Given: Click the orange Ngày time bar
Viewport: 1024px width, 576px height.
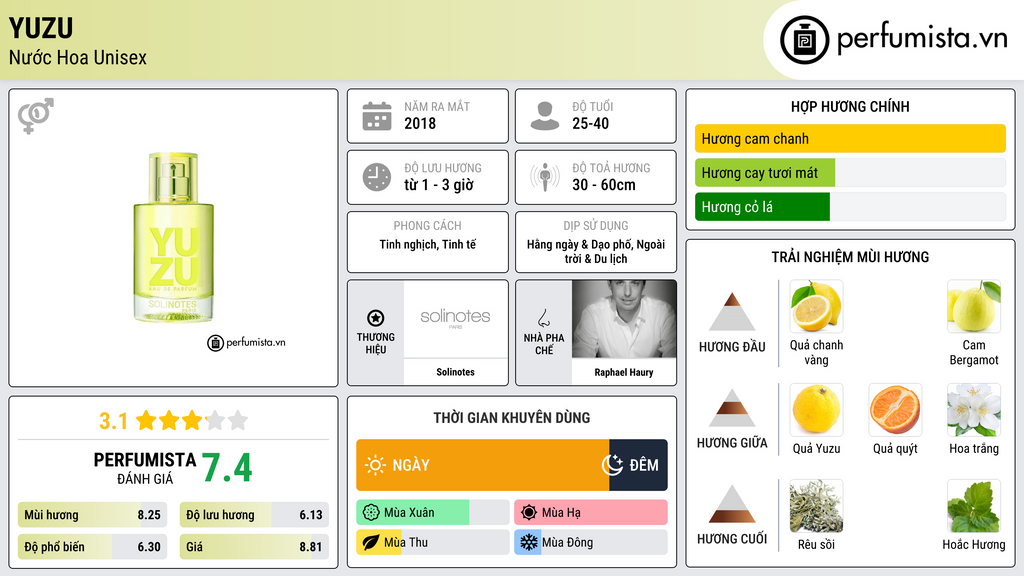Looking at the screenshot, I should 483,465.
